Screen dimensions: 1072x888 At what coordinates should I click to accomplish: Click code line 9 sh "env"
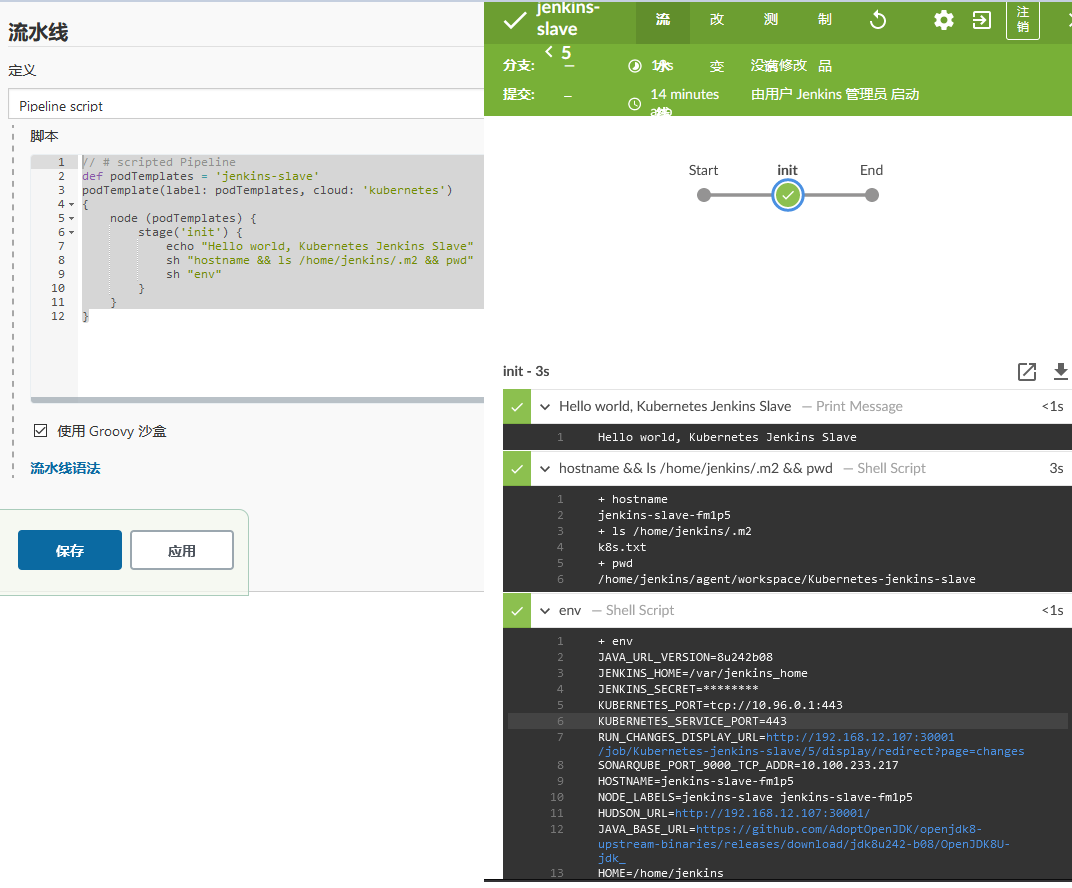tap(193, 274)
